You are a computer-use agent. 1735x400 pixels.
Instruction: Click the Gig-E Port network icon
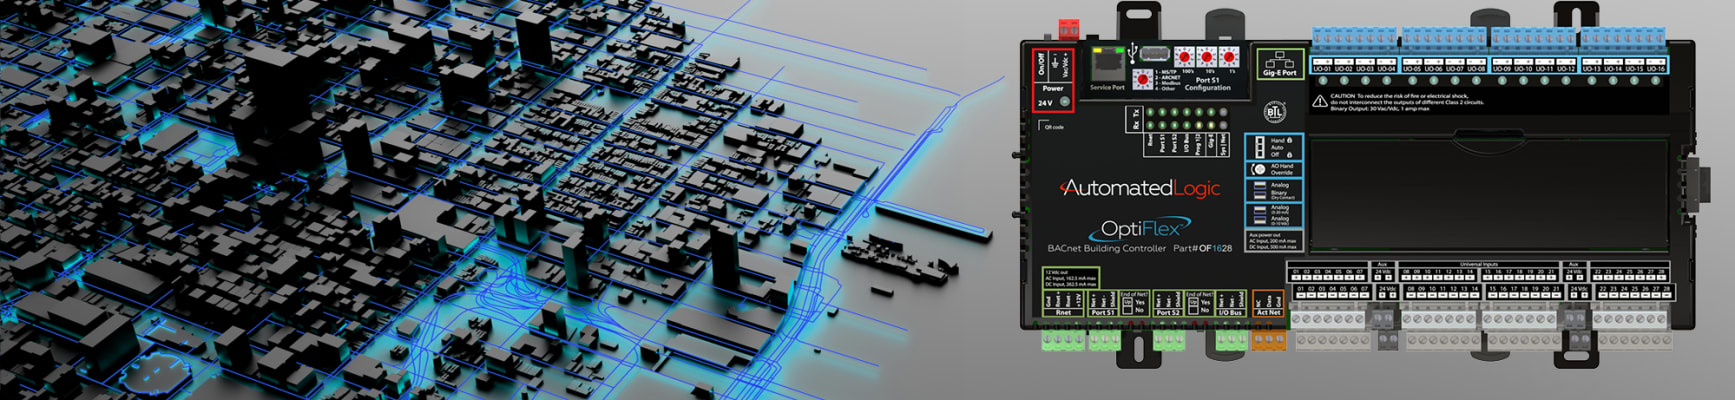(x=1279, y=57)
